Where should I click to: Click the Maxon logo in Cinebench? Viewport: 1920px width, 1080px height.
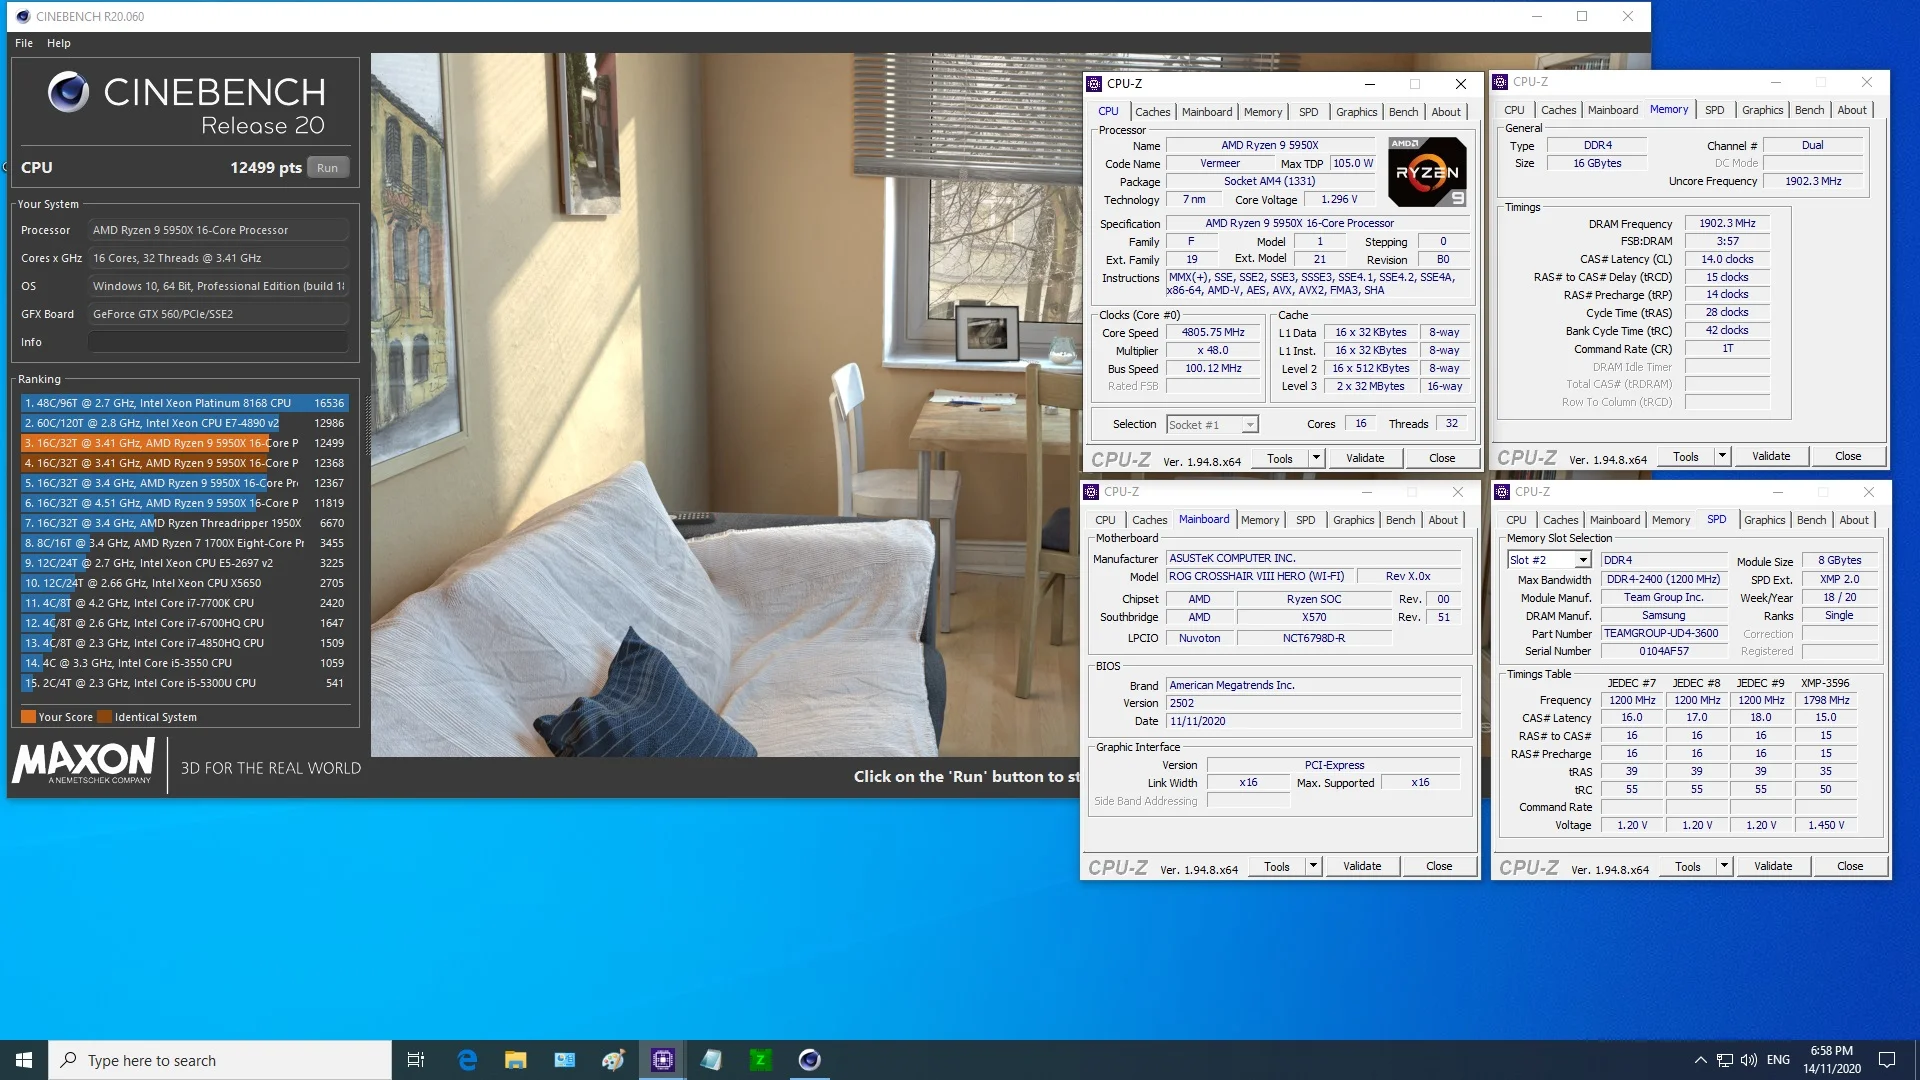pos(84,761)
